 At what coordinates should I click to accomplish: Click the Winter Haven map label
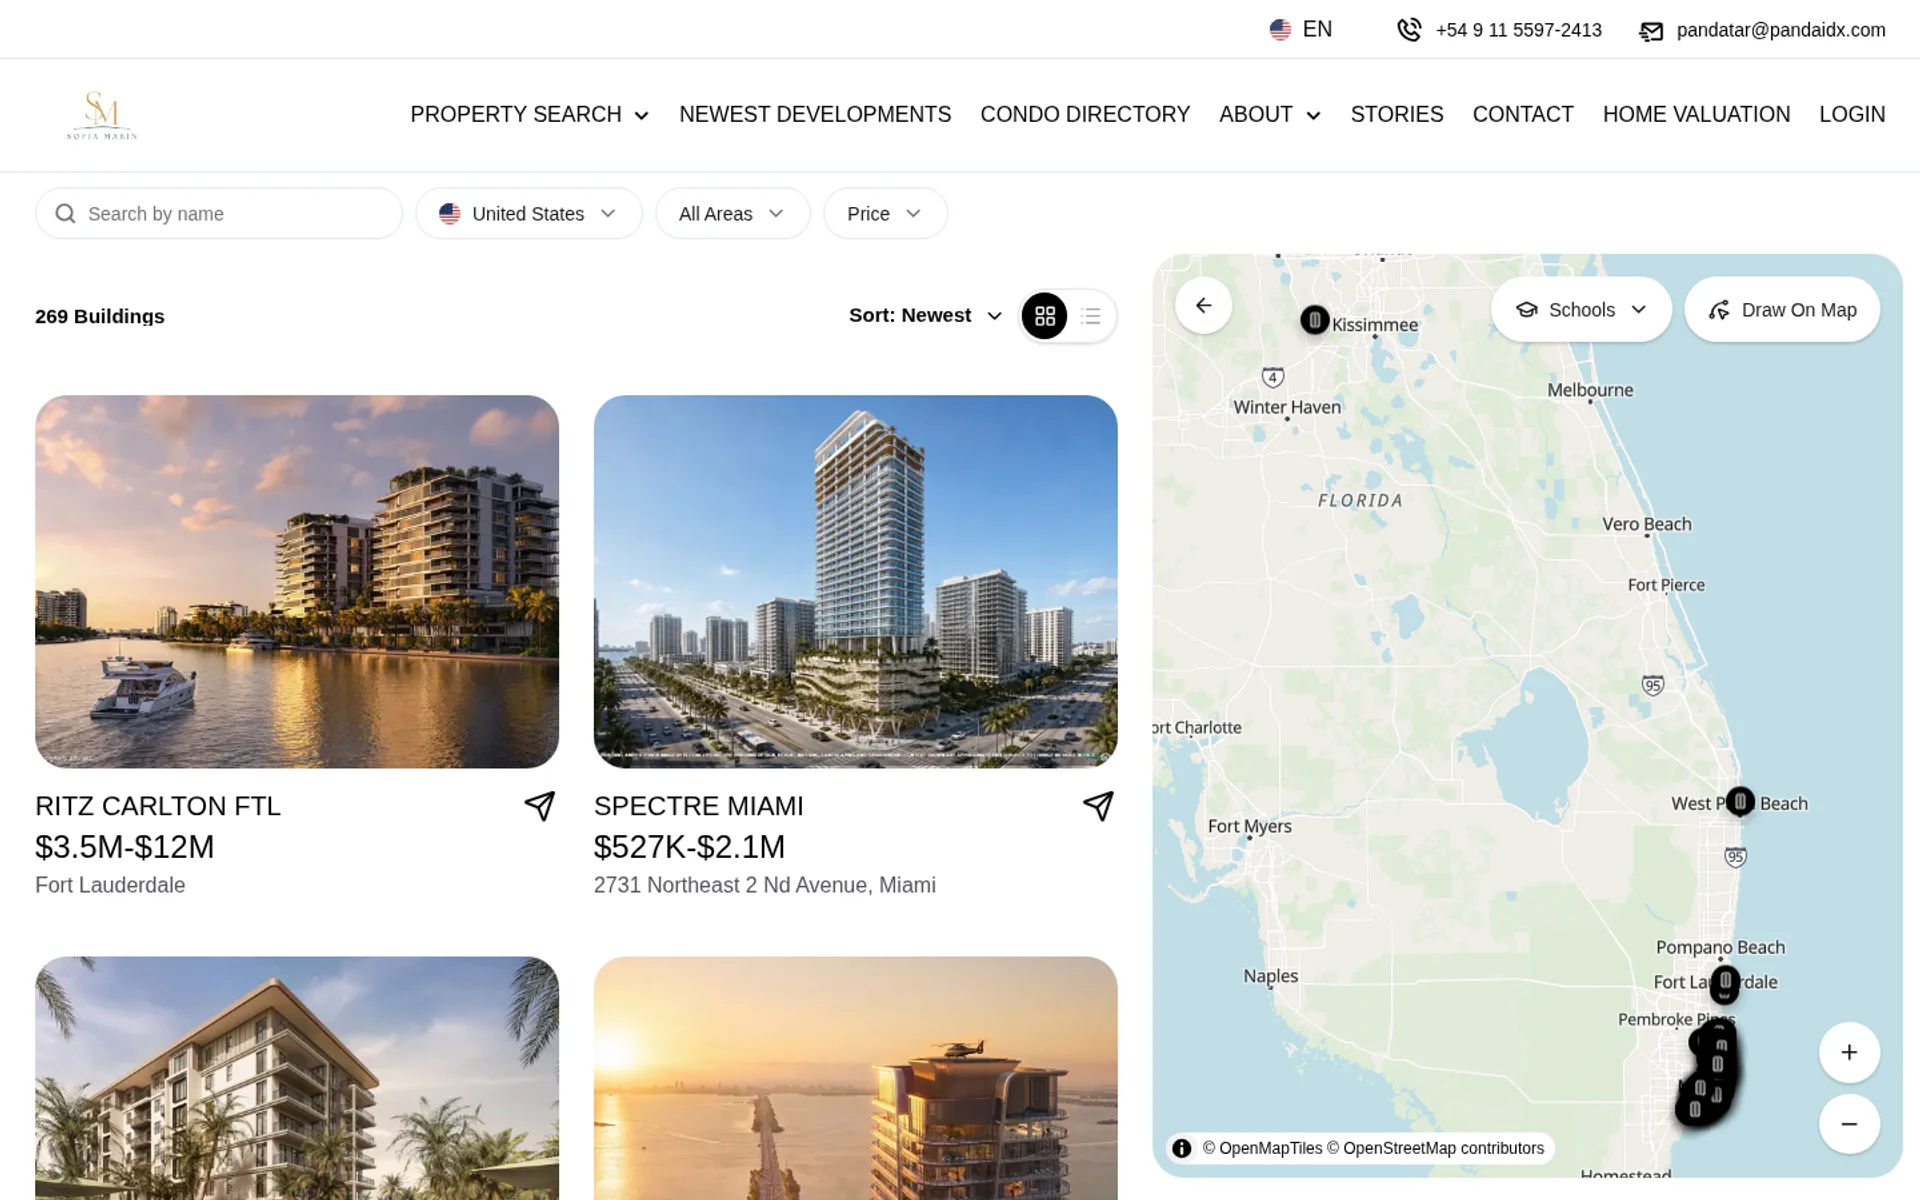[x=1287, y=407]
